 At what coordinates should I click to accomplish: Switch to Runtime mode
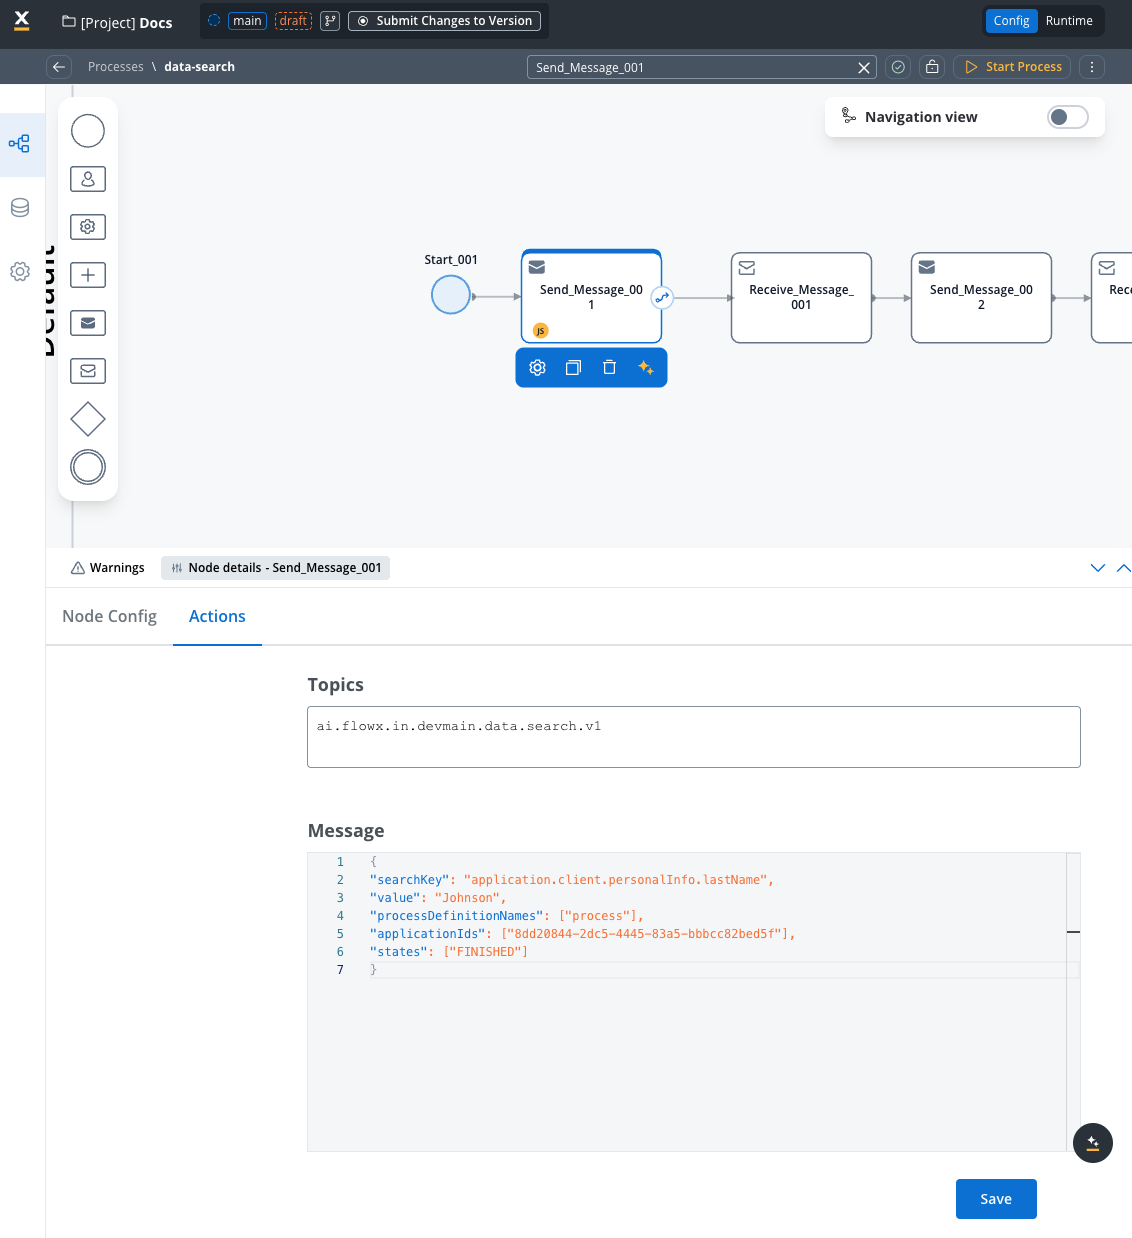point(1069,21)
